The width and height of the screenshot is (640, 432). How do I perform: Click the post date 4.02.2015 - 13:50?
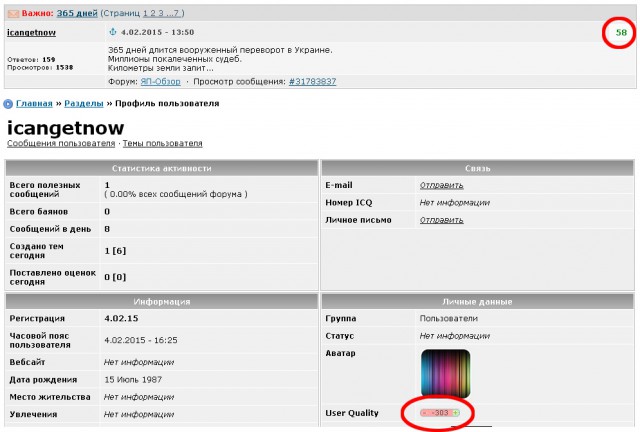158,32
